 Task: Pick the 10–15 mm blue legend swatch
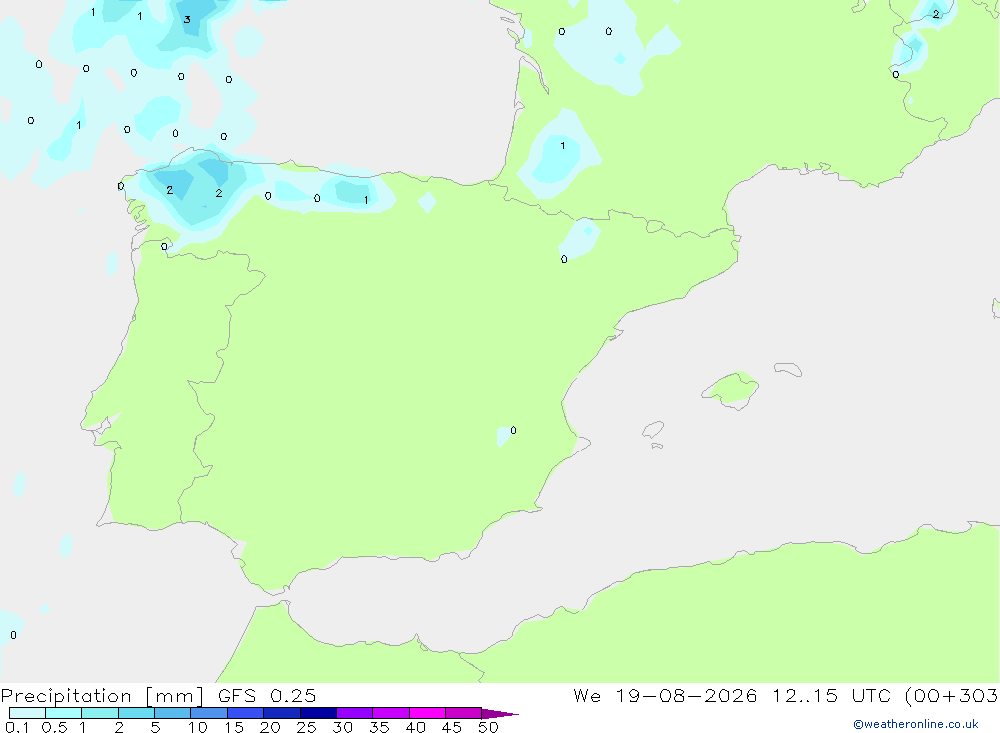(x=209, y=713)
